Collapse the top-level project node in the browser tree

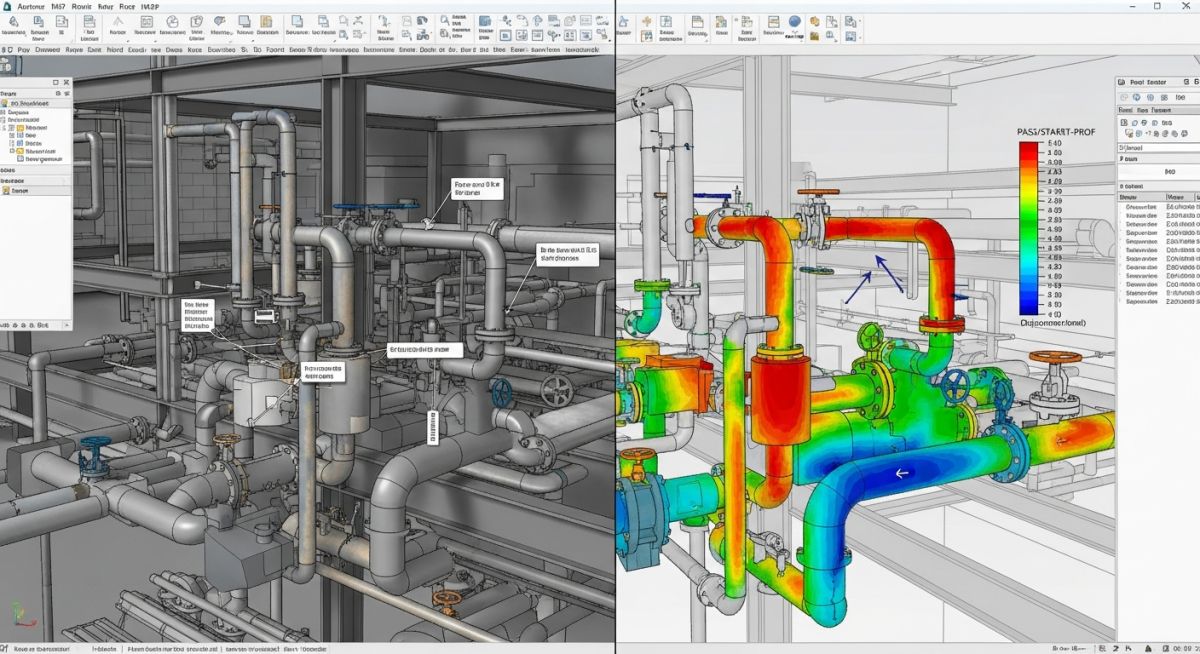(10, 102)
